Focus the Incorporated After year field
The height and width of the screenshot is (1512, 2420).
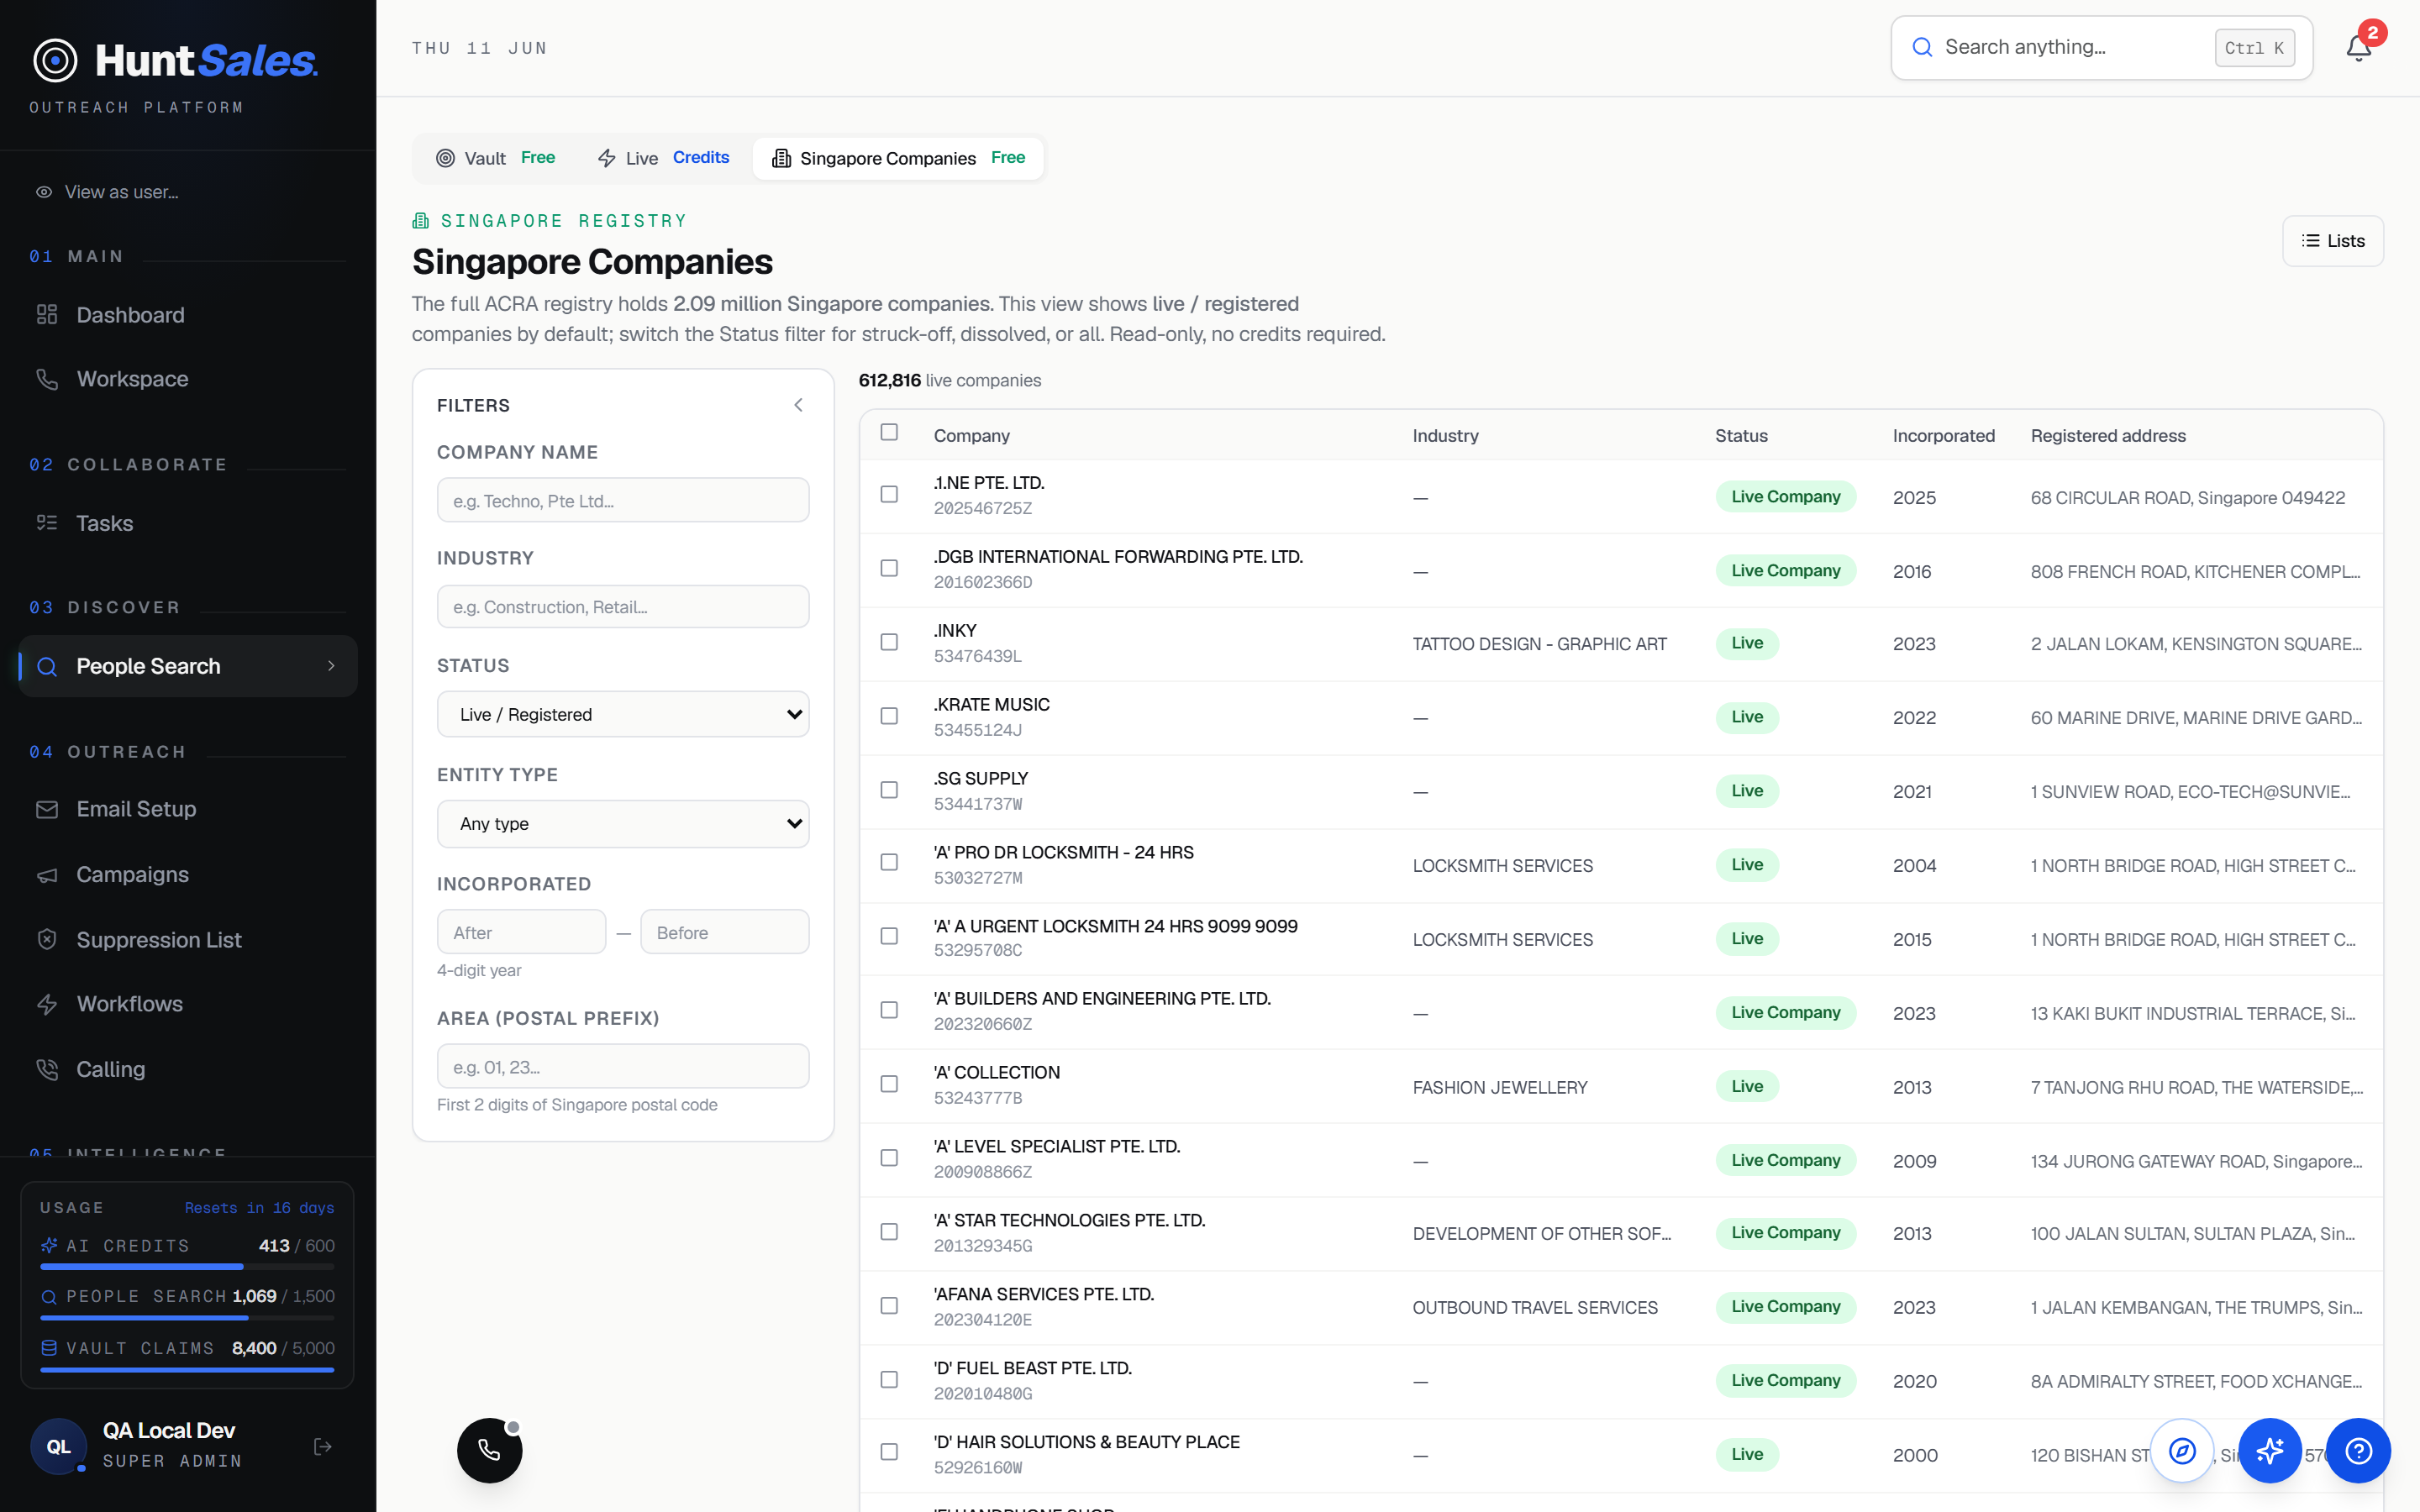521,932
